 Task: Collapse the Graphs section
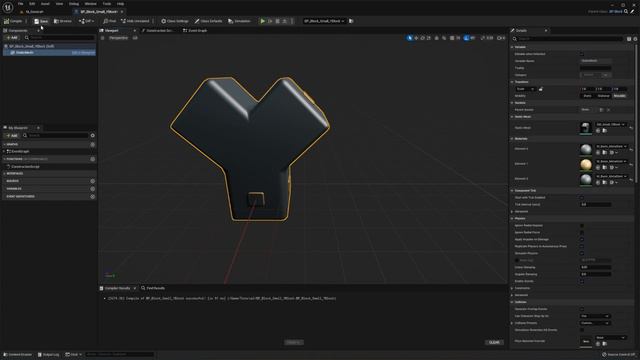click(4, 144)
